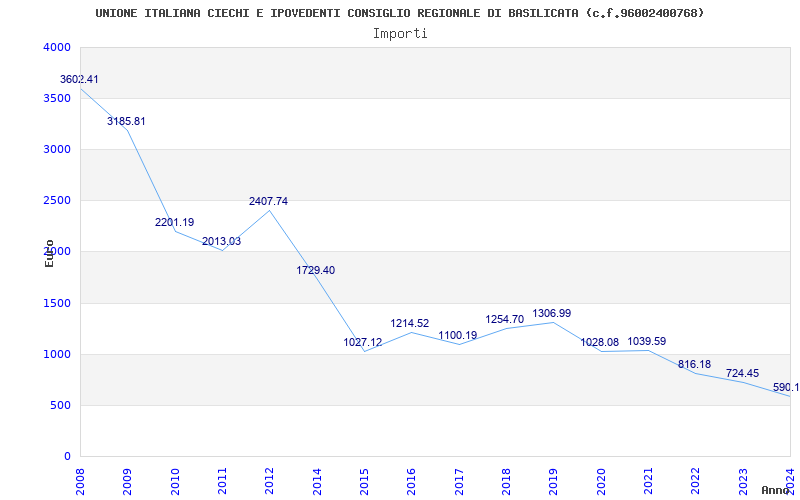Click the 2021 x-axis year label

(x=647, y=481)
